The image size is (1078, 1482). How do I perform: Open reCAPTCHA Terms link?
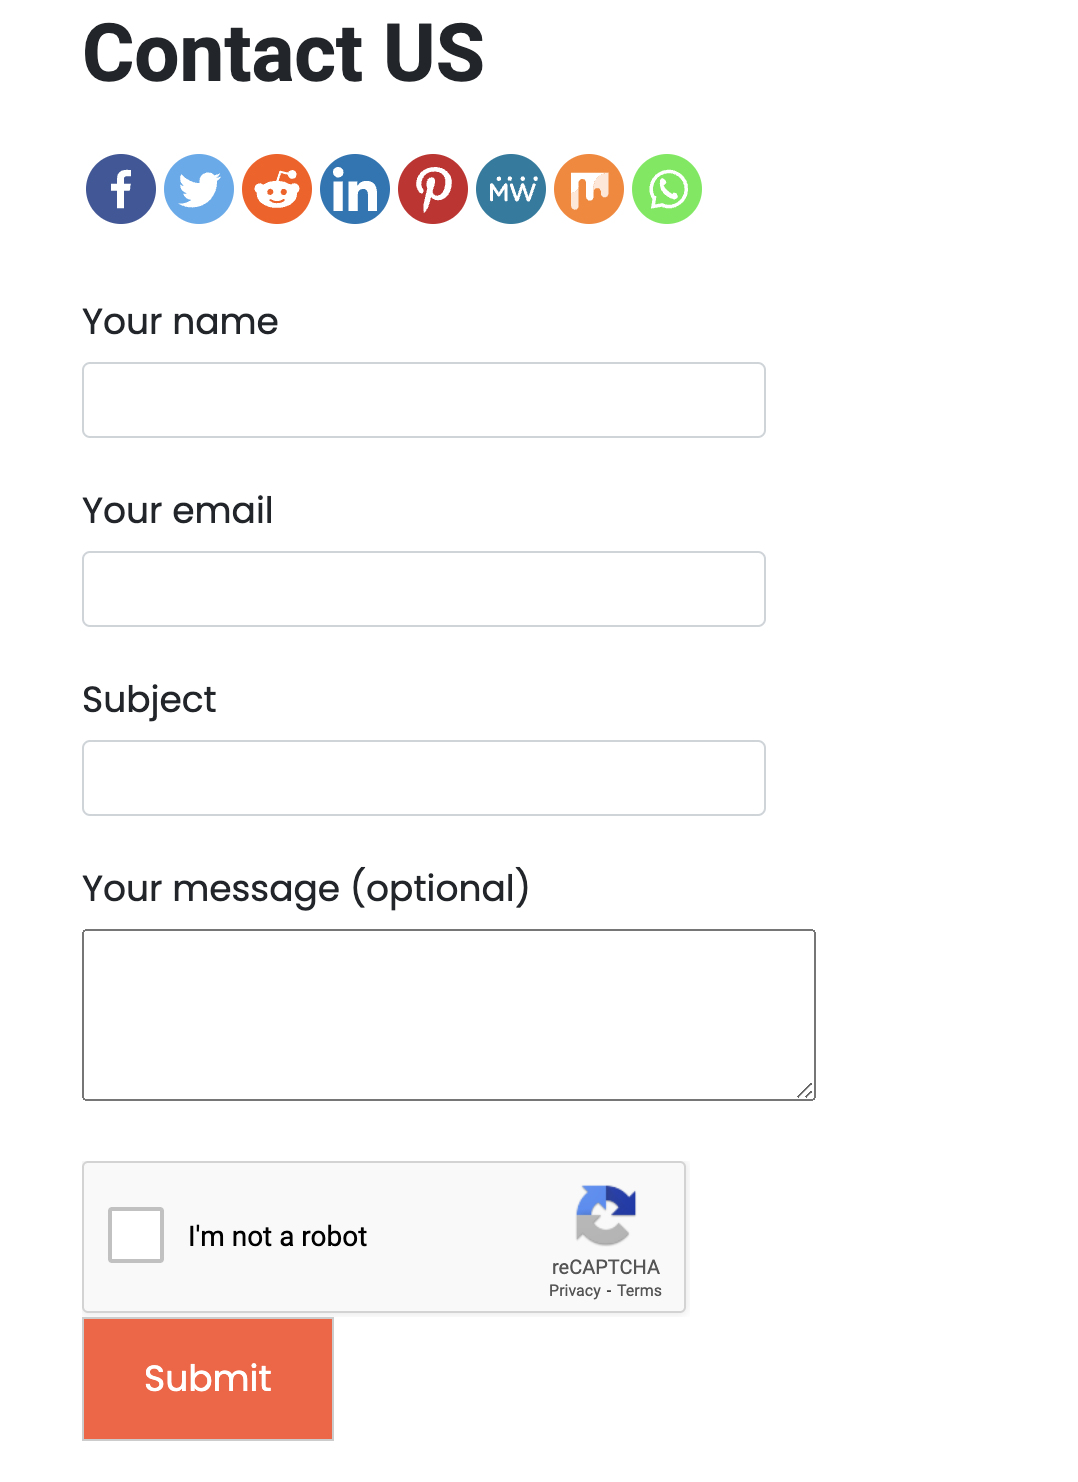639,1291
